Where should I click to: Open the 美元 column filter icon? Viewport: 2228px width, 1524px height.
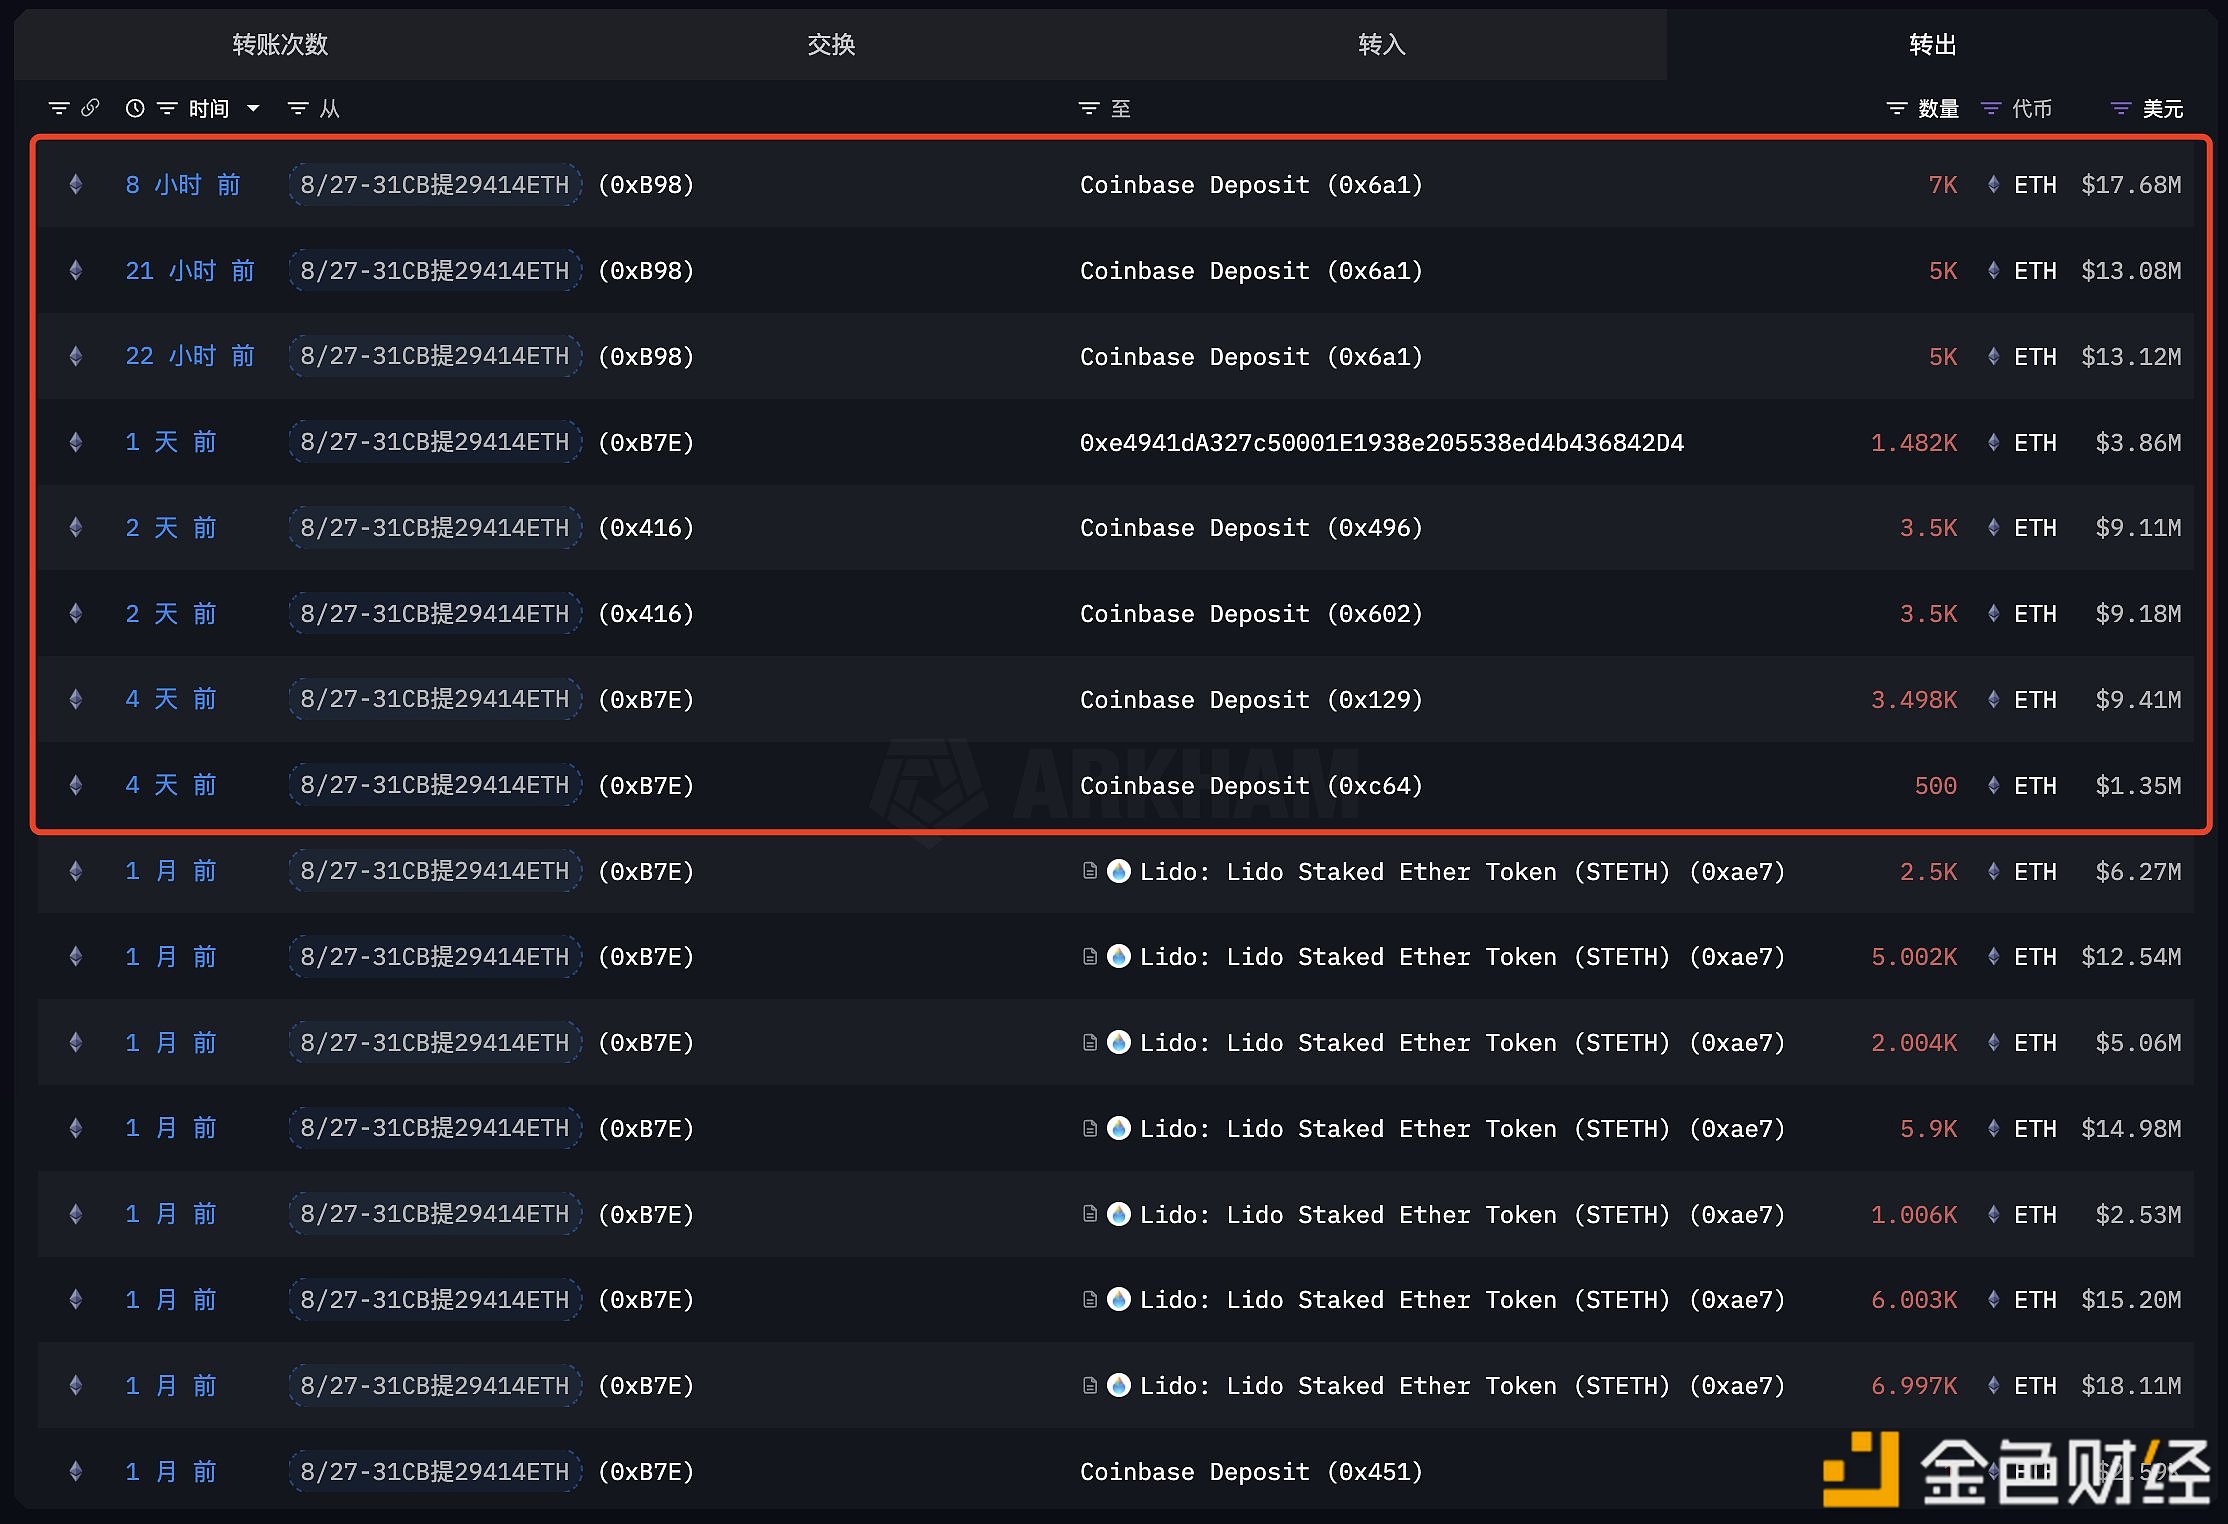coord(2121,108)
